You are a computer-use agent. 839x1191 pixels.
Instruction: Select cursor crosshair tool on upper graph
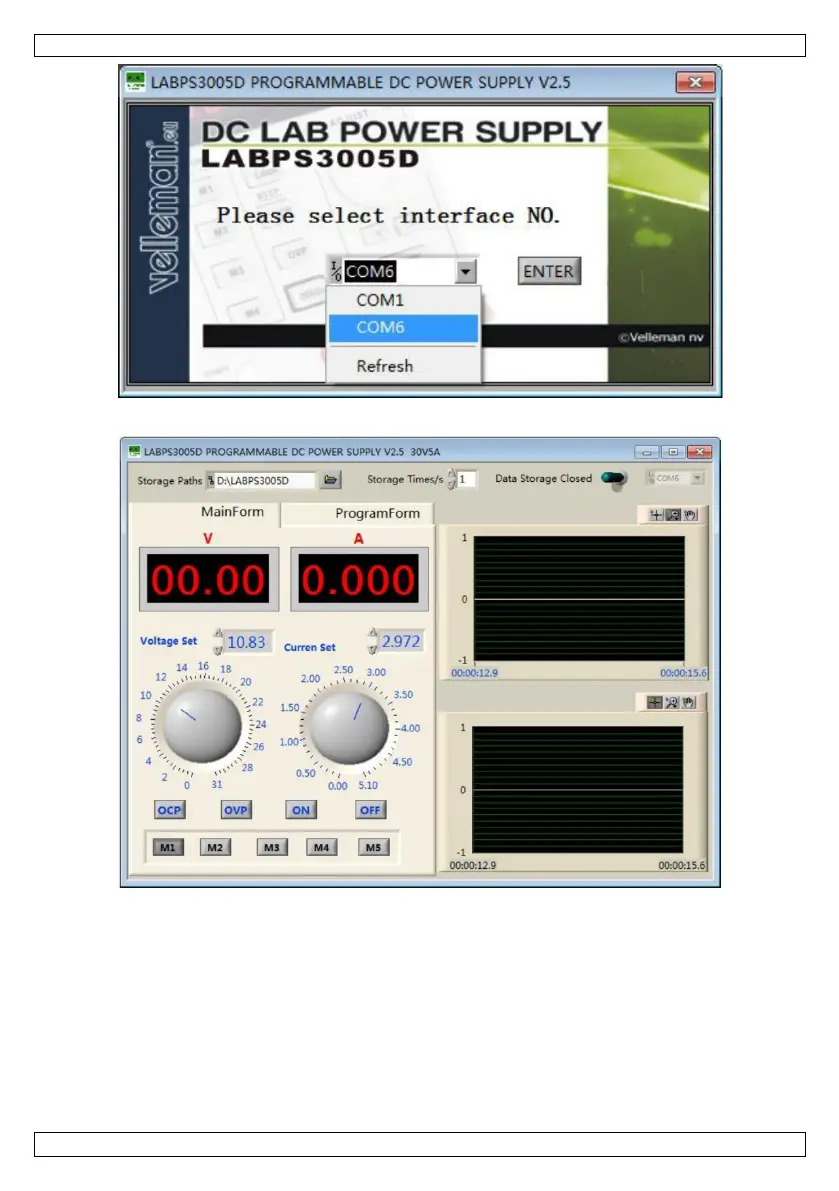[x=656, y=515]
